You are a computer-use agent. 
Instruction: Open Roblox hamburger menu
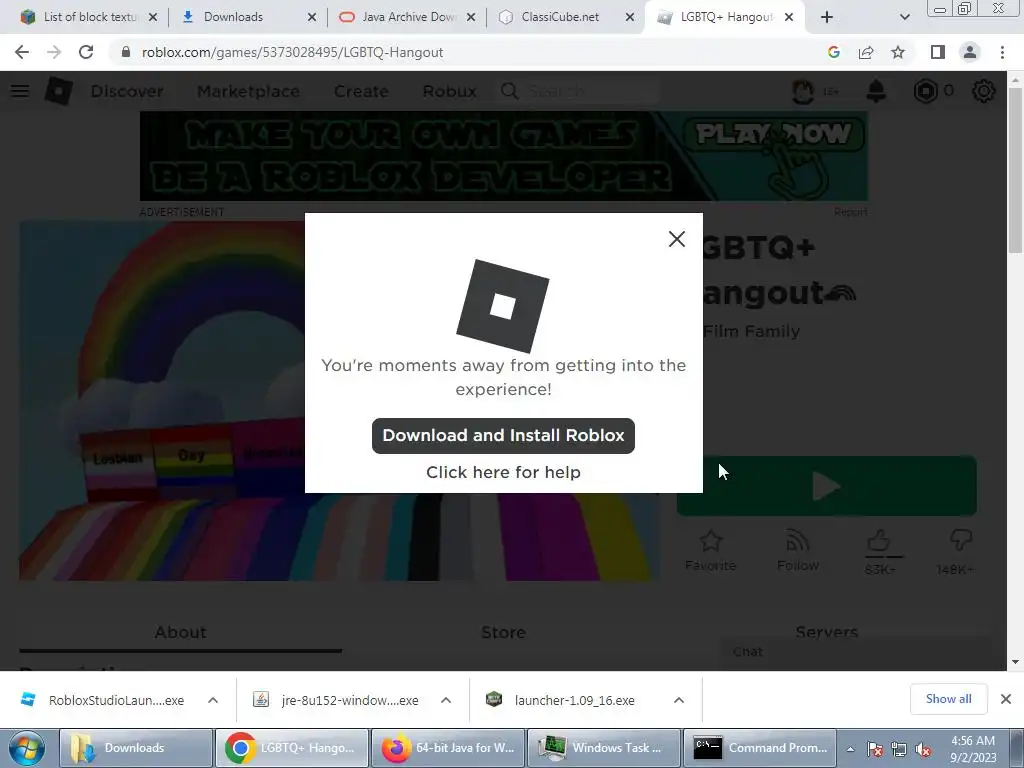click(x=20, y=91)
